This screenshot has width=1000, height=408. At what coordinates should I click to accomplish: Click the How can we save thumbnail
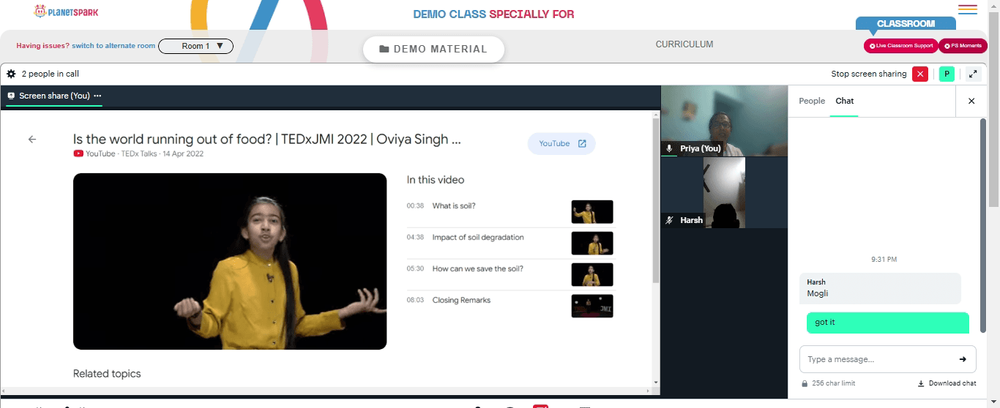coord(592,275)
